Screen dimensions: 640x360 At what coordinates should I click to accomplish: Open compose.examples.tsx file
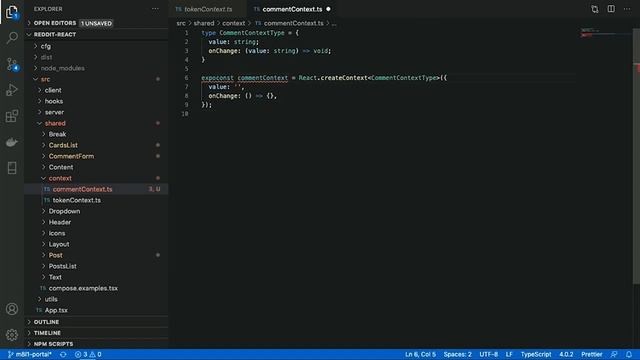point(83,289)
